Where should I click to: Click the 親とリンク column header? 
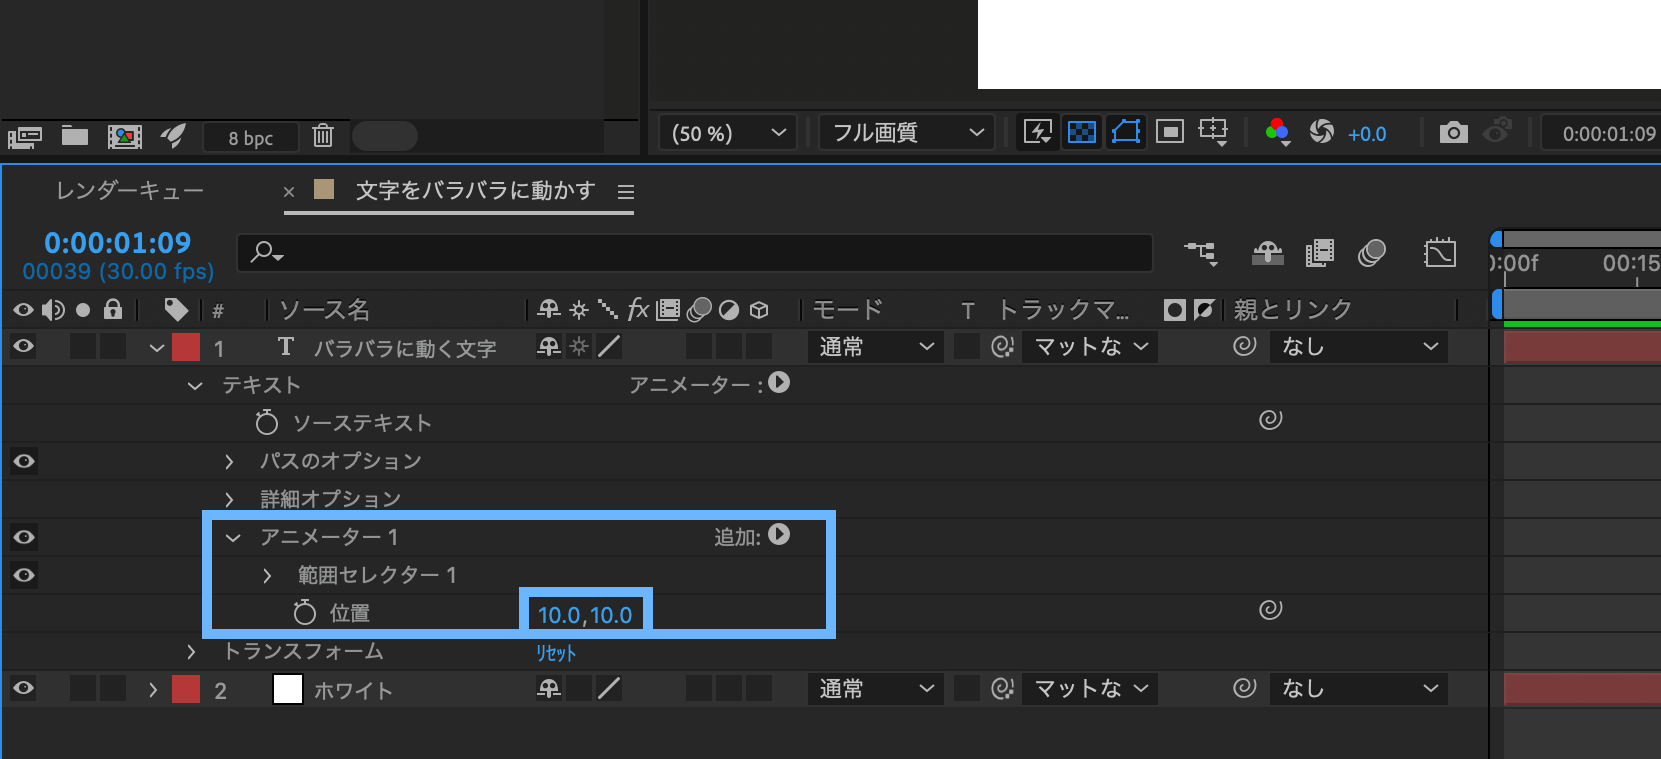(1292, 310)
